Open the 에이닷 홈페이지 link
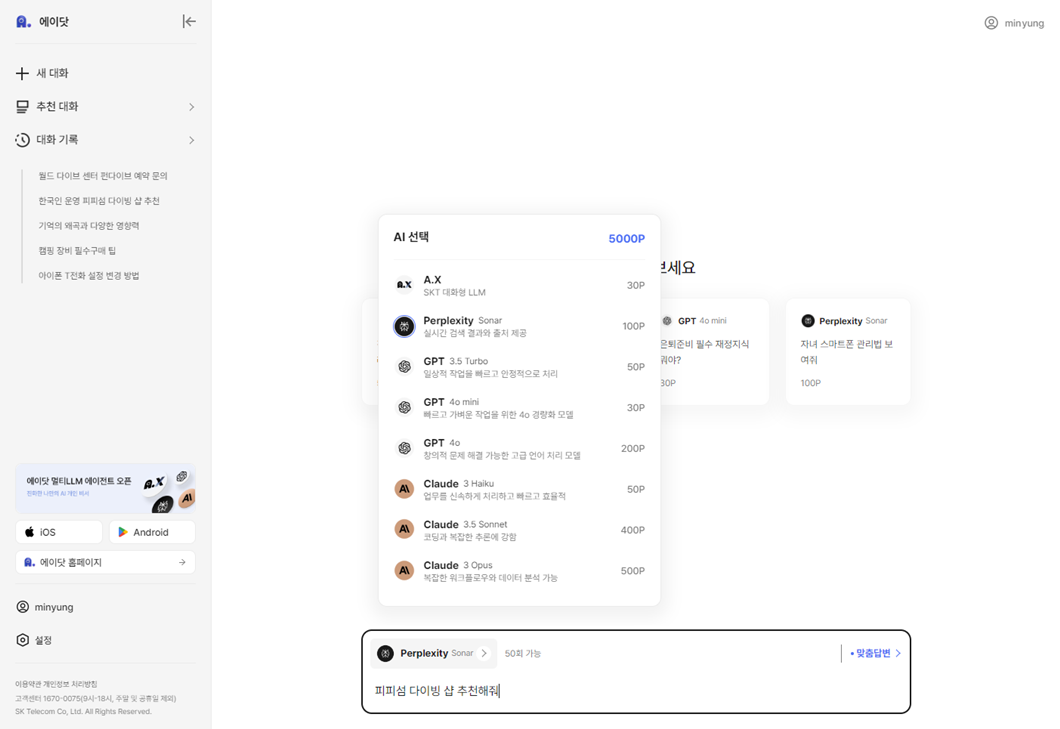The width and height of the screenshot is (1060, 729). 104,562
